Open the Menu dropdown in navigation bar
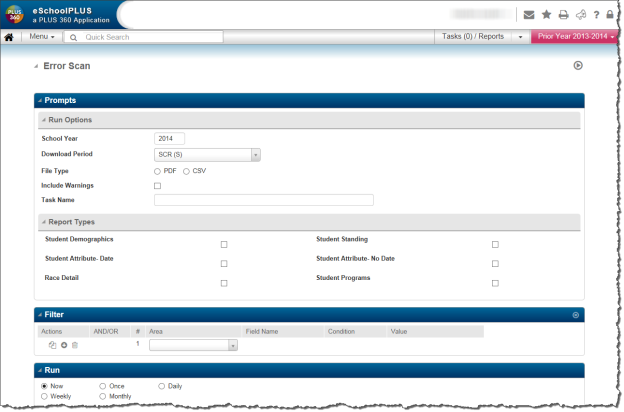The height and width of the screenshot is (412, 624). [x=41, y=37]
